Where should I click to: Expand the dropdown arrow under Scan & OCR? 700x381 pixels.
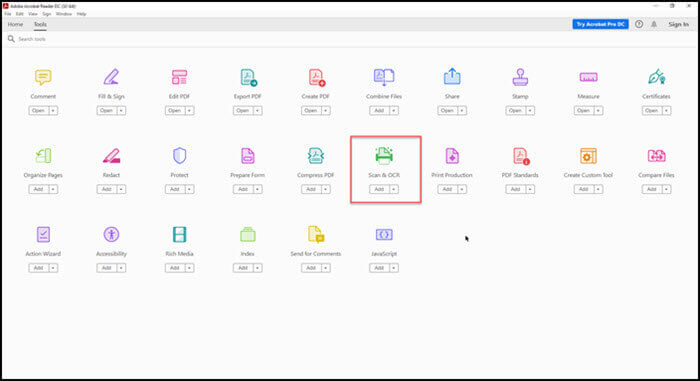tap(394, 189)
